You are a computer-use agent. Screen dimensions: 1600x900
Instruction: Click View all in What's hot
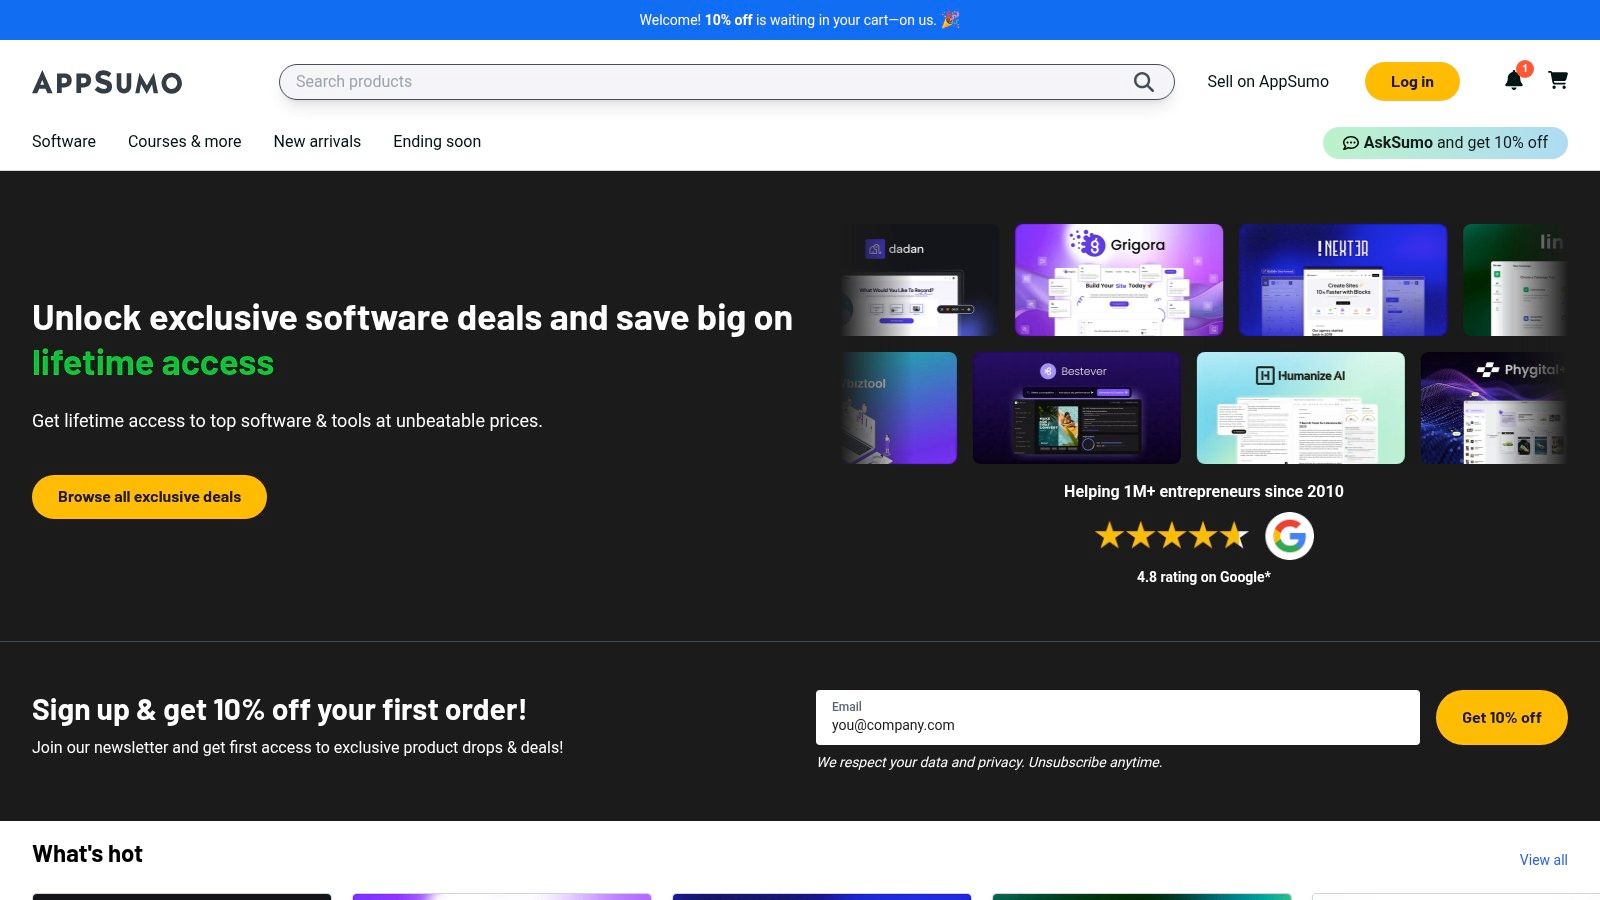click(1544, 860)
